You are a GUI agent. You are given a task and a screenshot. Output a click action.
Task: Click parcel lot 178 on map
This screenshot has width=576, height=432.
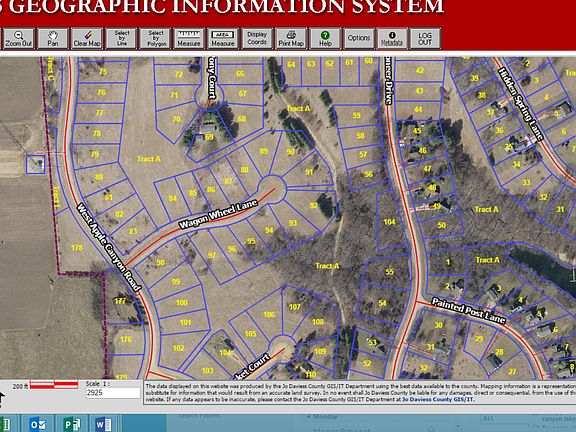[77, 248]
